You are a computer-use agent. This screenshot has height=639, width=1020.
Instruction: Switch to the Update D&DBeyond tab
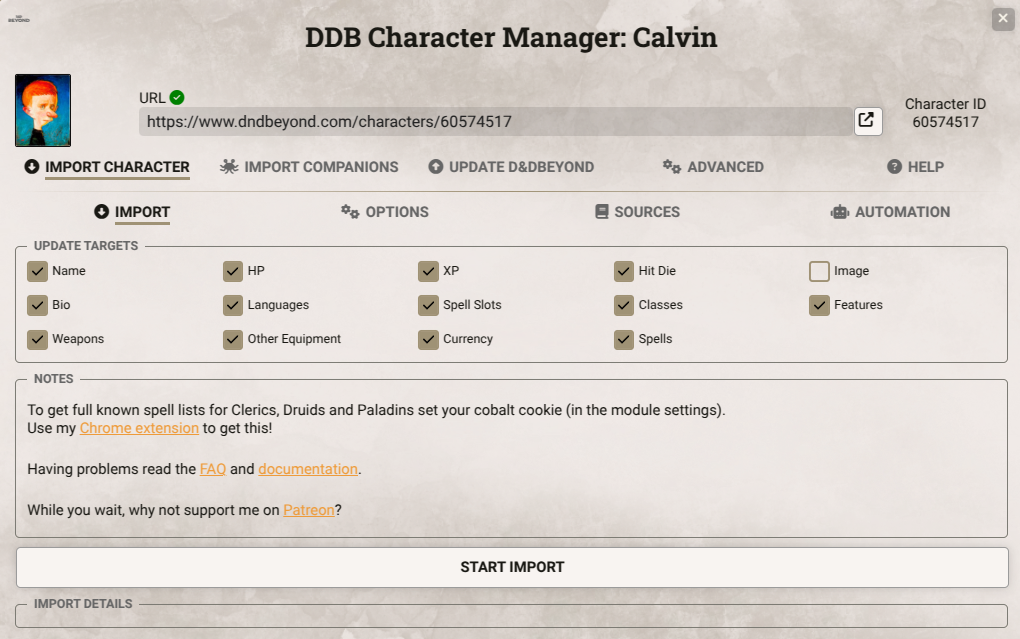point(511,167)
